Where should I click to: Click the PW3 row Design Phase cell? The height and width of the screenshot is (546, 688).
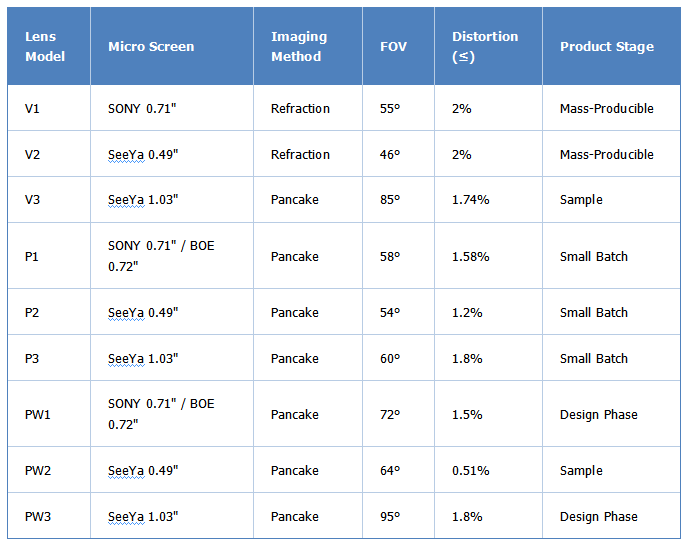click(x=611, y=516)
